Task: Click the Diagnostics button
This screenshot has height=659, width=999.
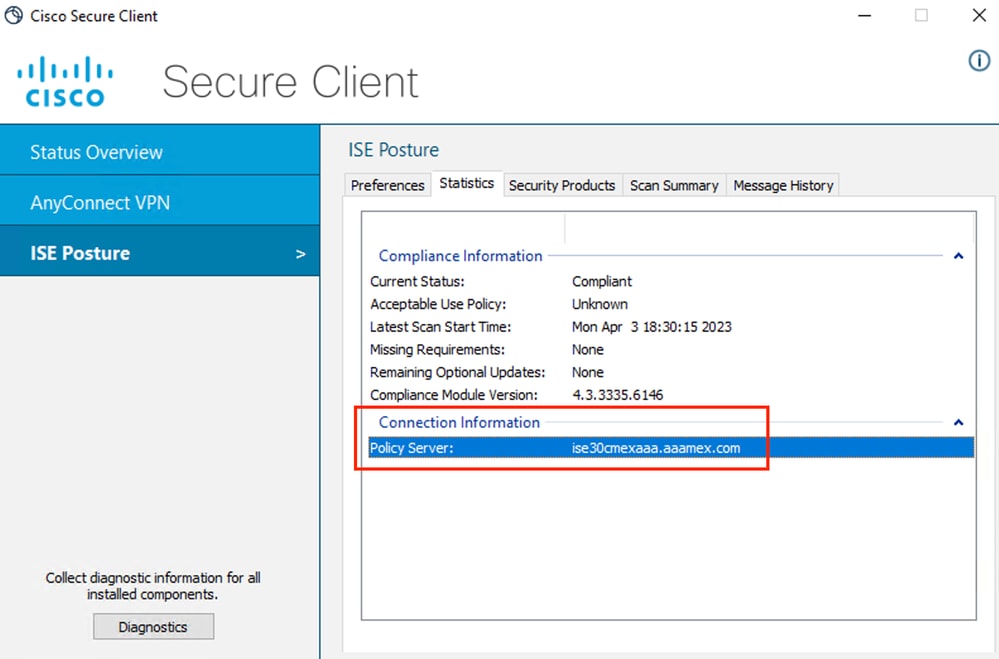Action: [x=152, y=626]
